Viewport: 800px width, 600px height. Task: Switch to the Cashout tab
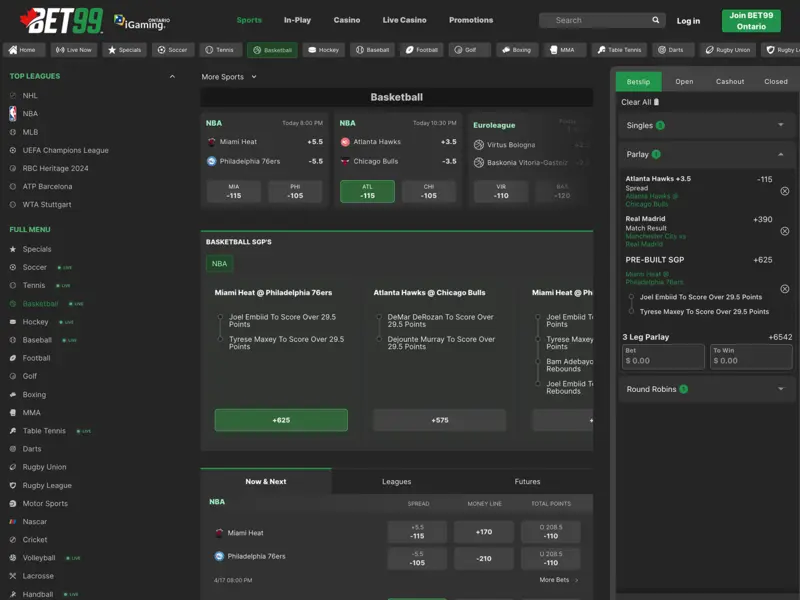click(730, 82)
